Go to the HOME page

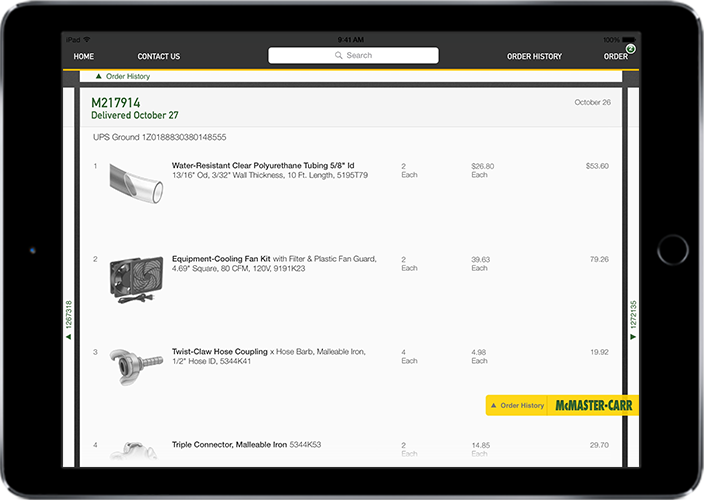(84, 56)
